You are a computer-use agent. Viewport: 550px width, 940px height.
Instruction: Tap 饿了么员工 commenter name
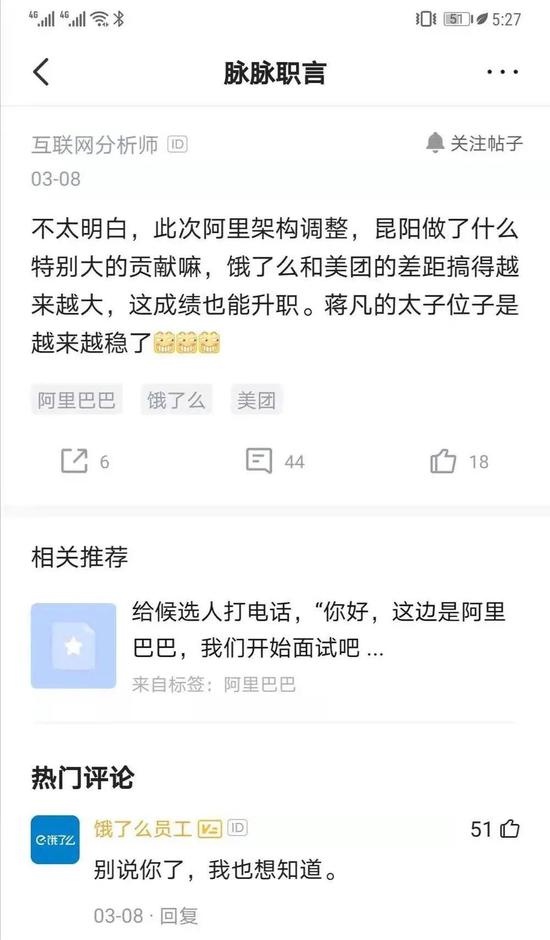[x=143, y=828]
